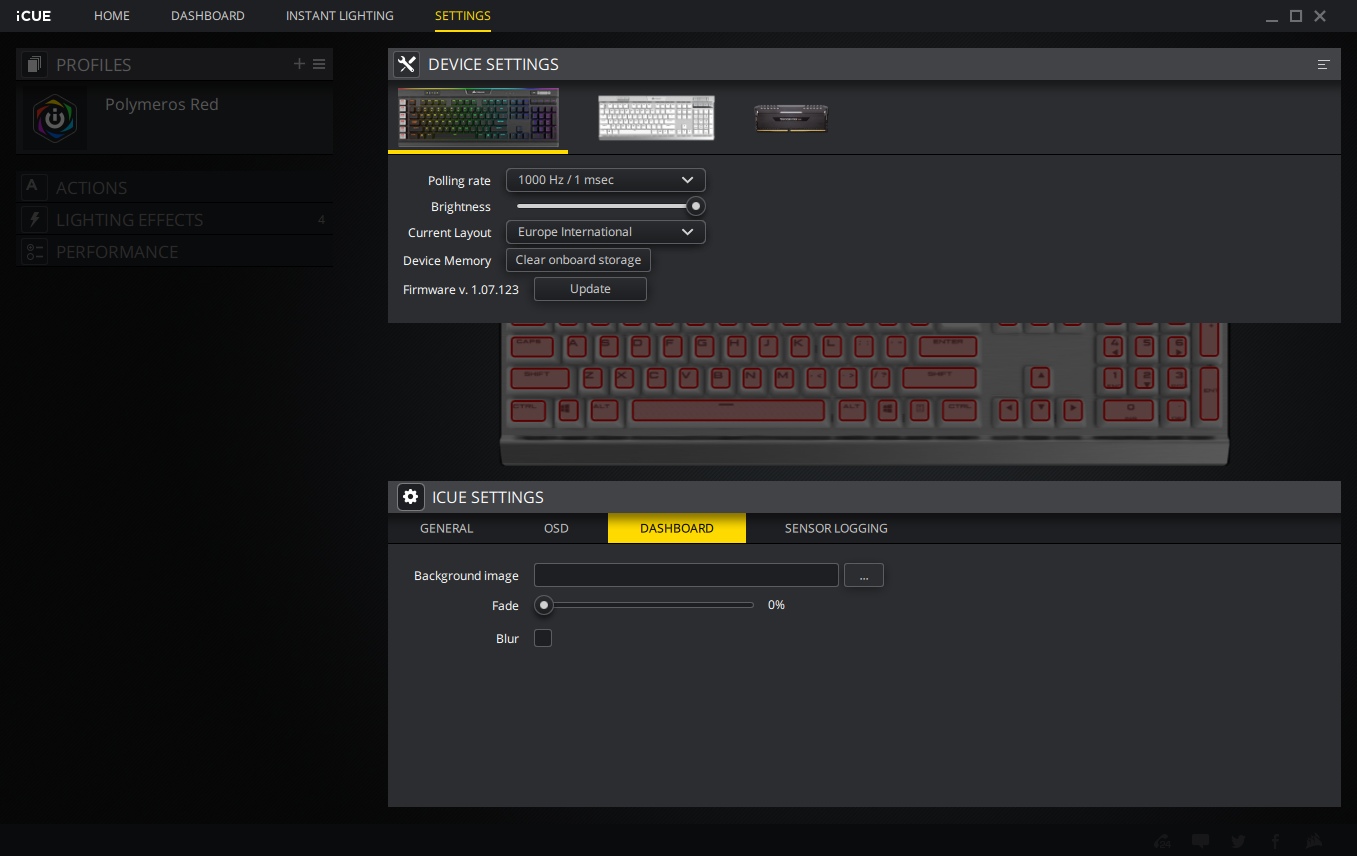Open the Dashboard tab in the top bar
Screen dimensions: 1357x856
tap(208, 16)
